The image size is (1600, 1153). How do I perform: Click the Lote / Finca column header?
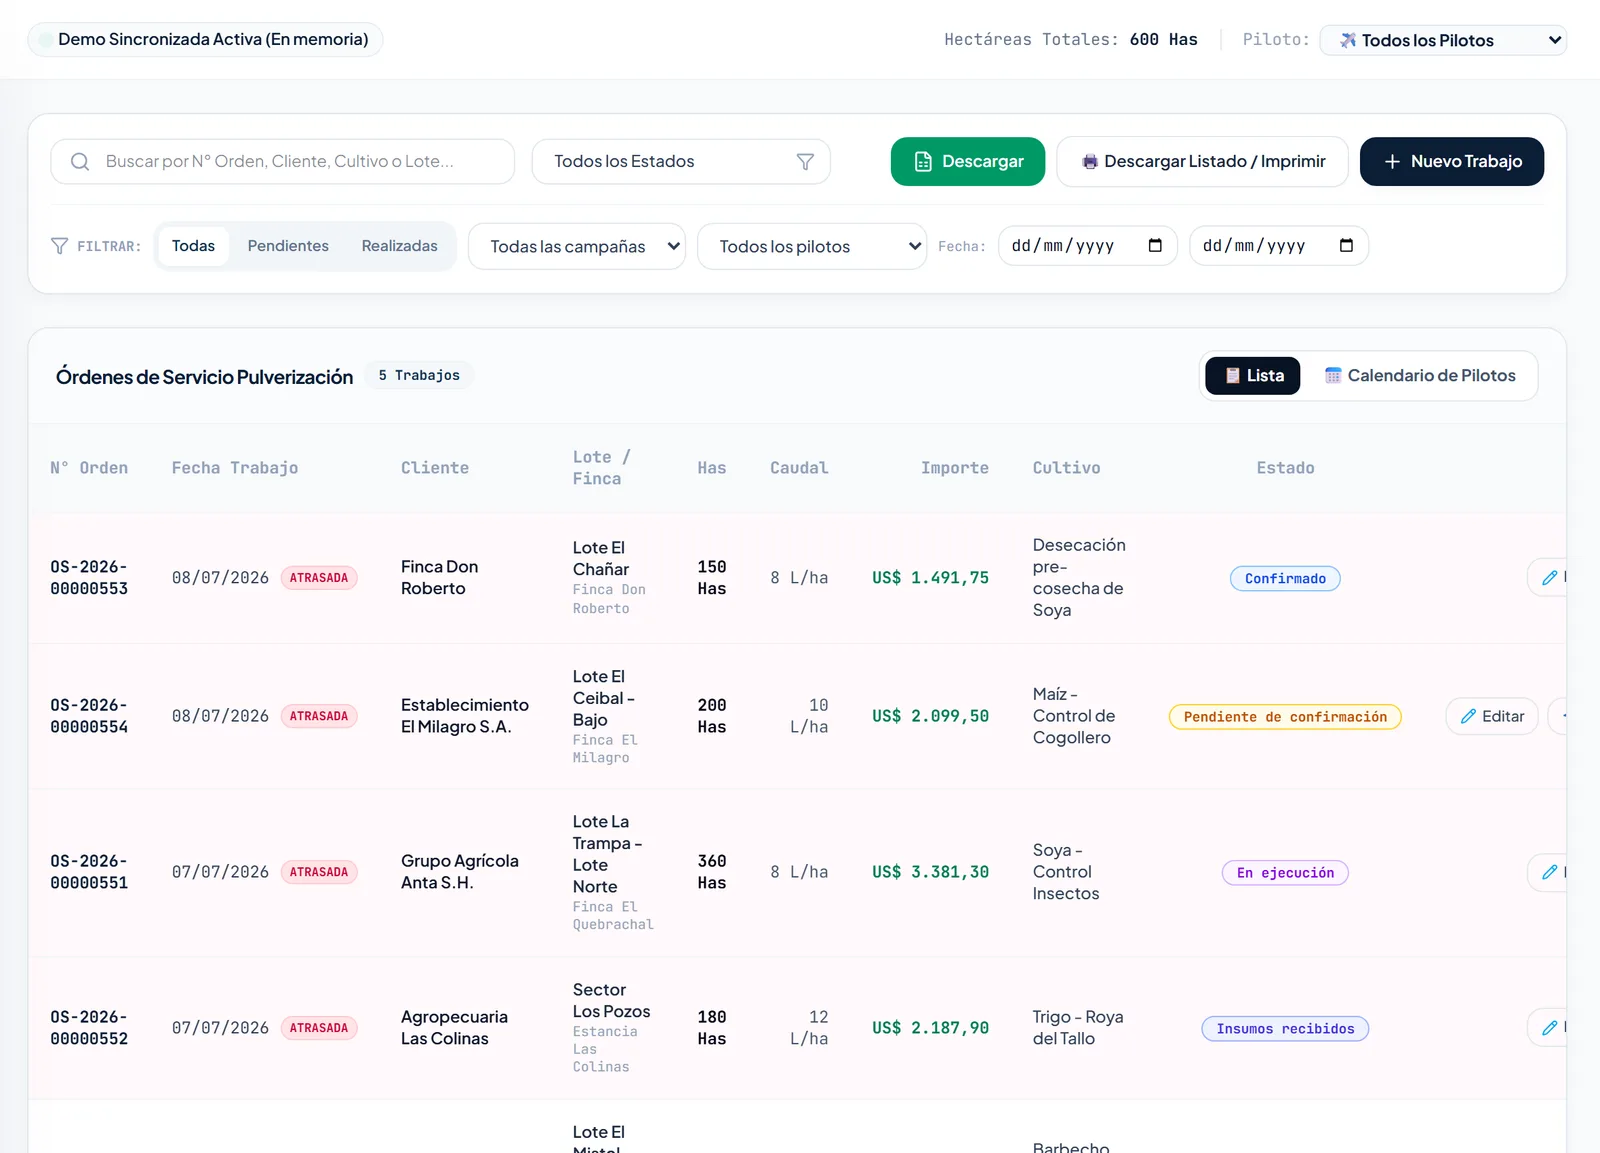(602, 468)
